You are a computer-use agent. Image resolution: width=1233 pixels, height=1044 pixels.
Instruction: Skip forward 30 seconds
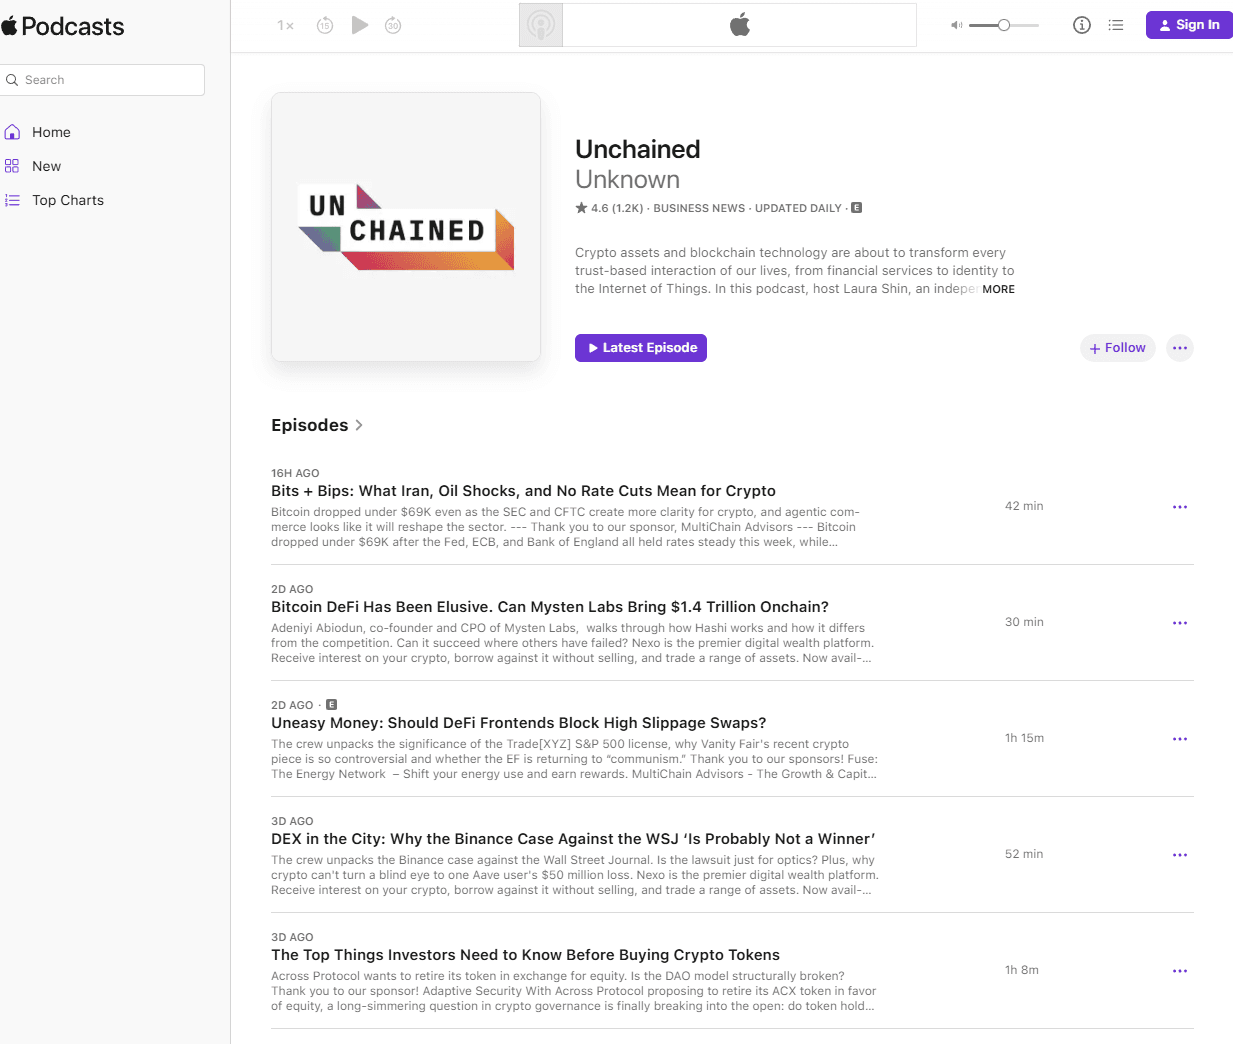(x=393, y=26)
